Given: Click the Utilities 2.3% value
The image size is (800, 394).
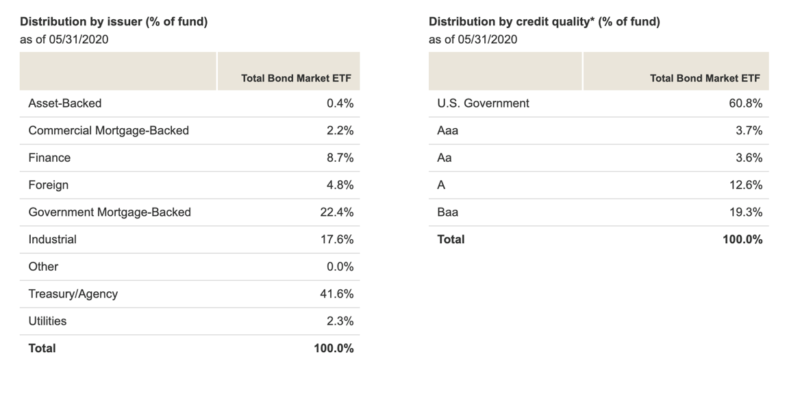Looking at the screenshot, I should [340, 321].
